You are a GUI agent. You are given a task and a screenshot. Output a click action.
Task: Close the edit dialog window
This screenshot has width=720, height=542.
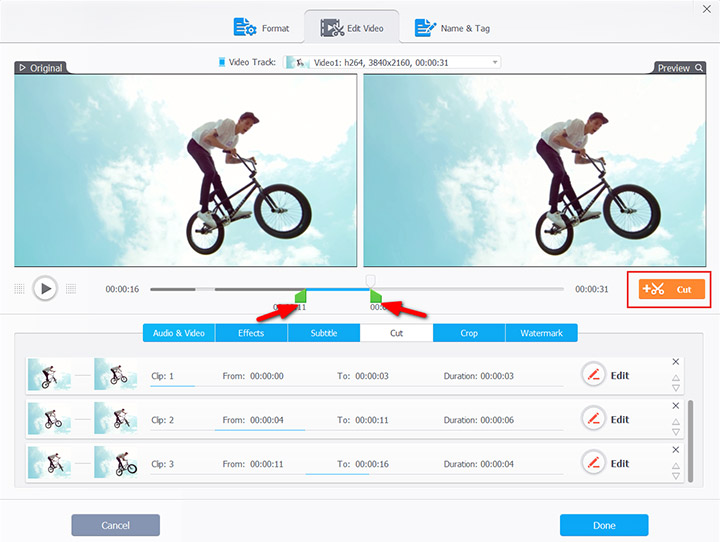pyautogui.click(x=707, y=9)
